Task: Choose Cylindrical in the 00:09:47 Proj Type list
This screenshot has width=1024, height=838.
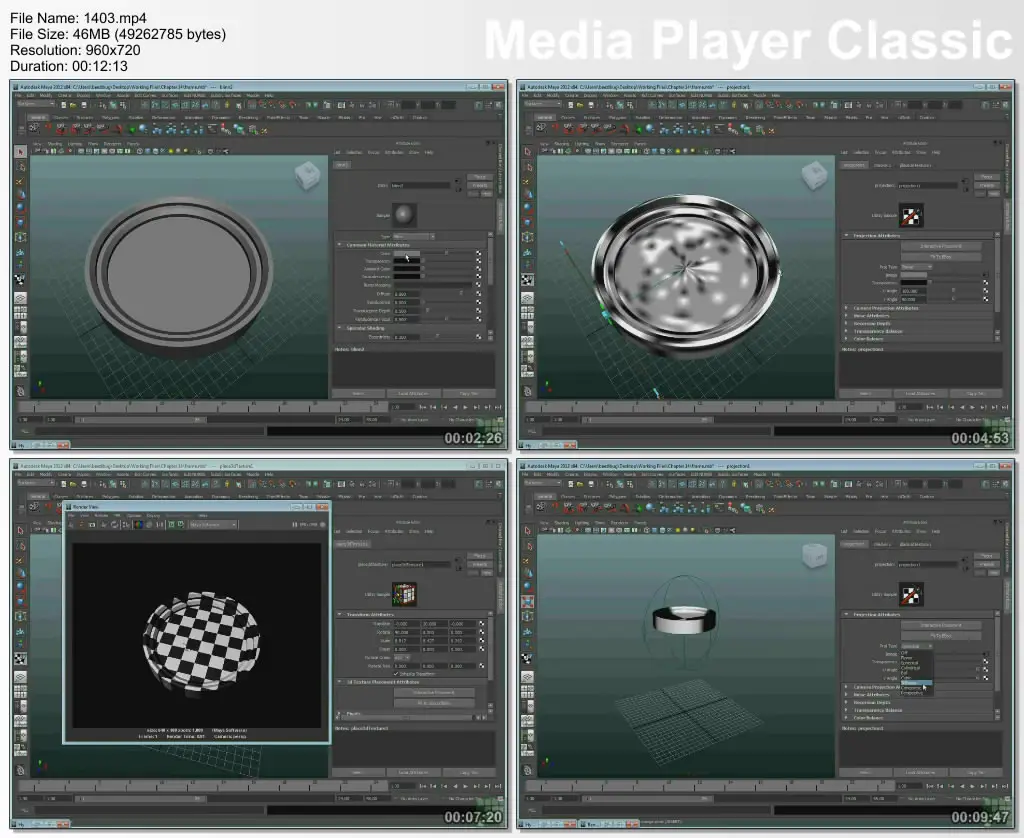Action: pos(910,668)
